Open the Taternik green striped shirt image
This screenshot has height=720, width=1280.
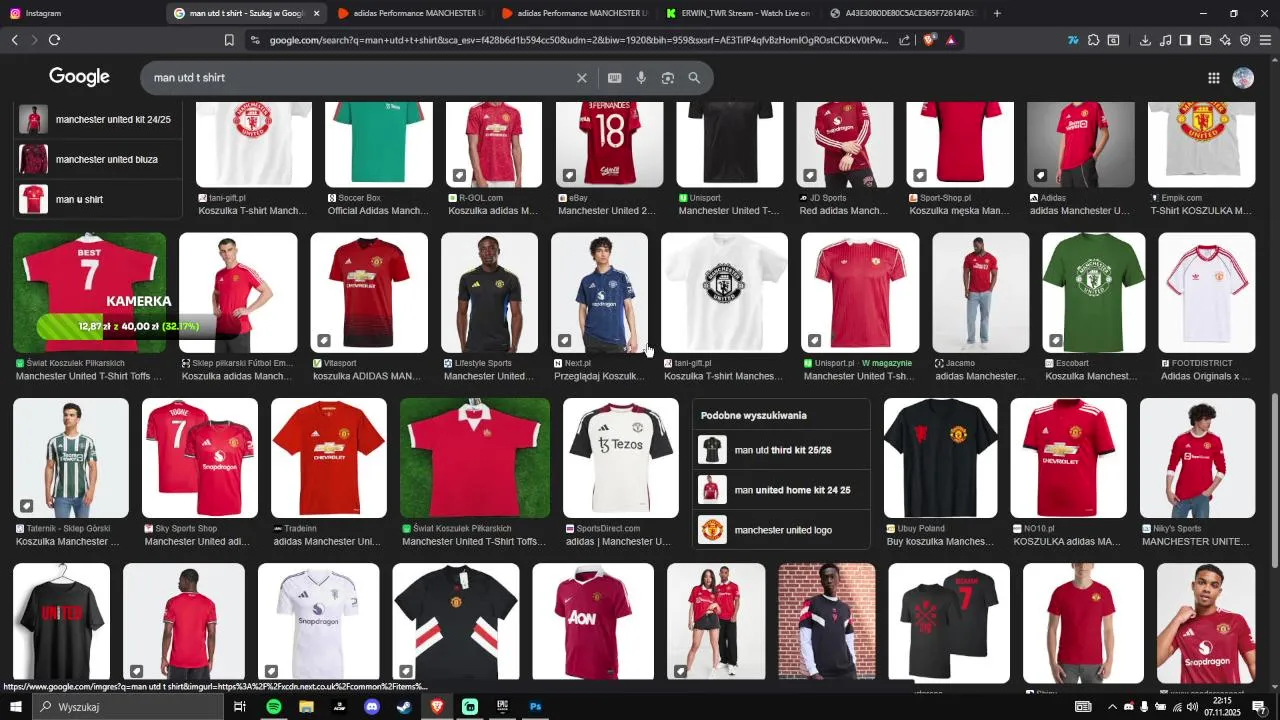[x=71, y=458]
